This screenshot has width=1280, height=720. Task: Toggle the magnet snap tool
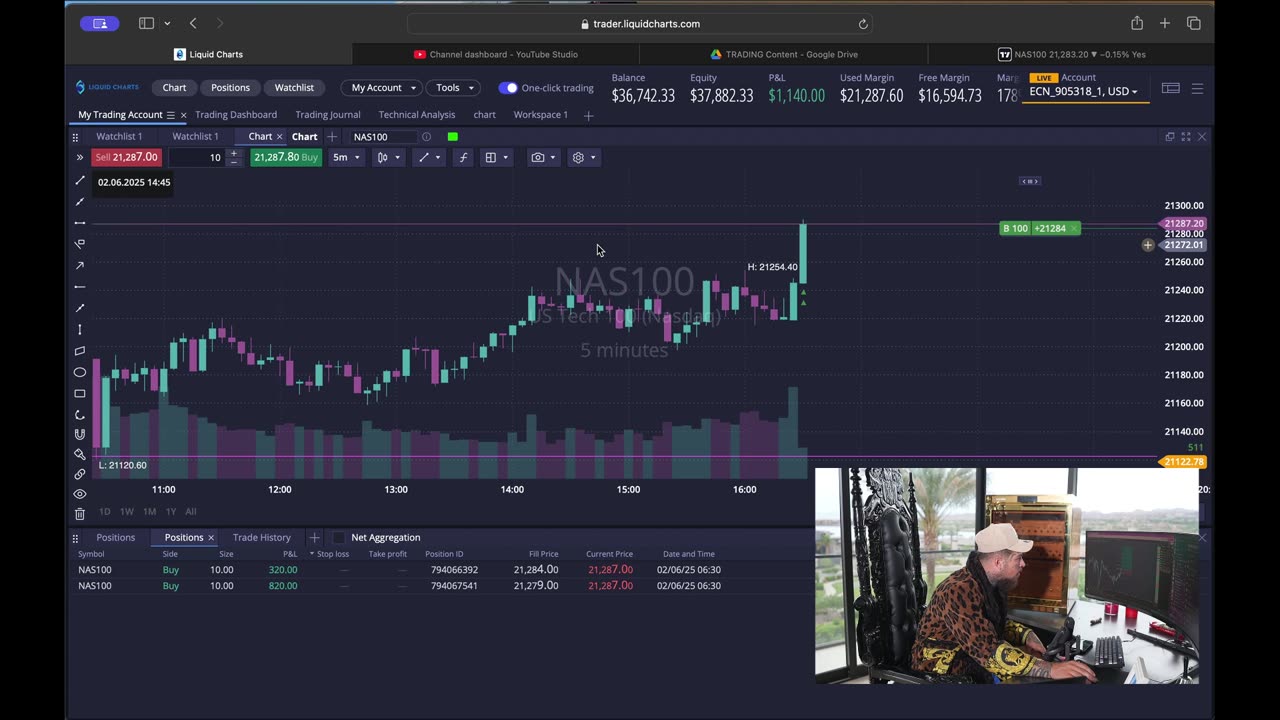point(80,434)
